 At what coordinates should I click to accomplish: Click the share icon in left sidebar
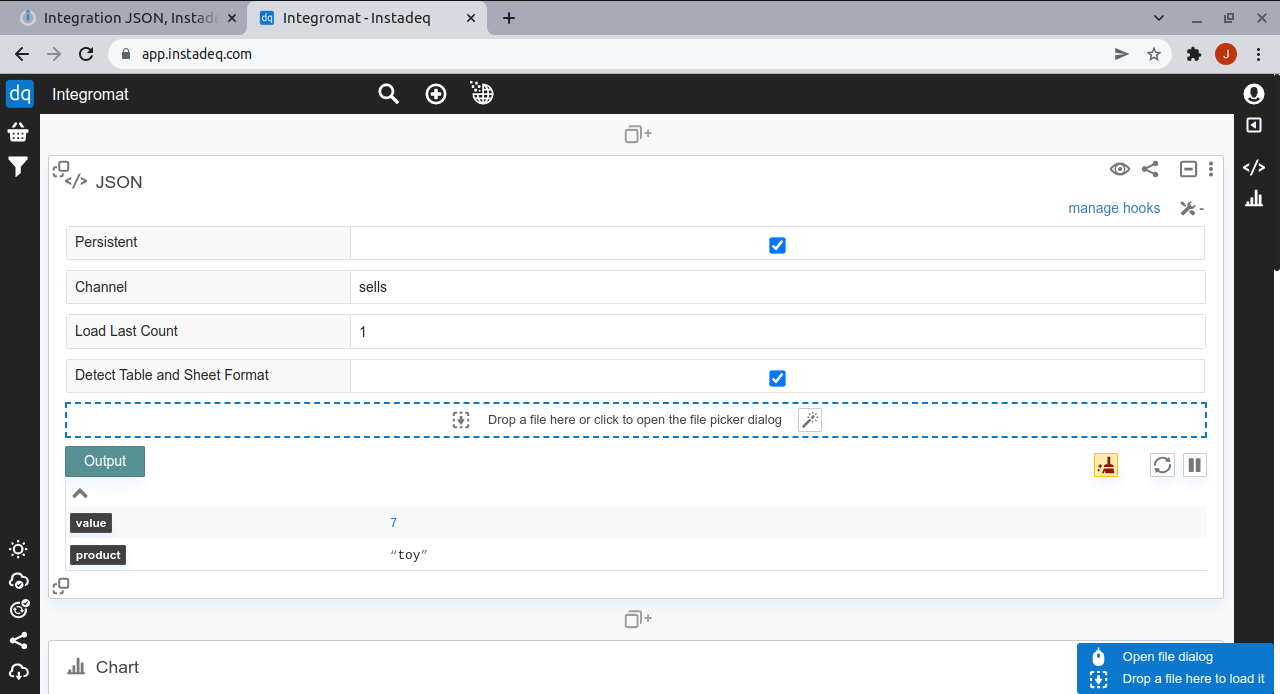[x=18, y=641]
